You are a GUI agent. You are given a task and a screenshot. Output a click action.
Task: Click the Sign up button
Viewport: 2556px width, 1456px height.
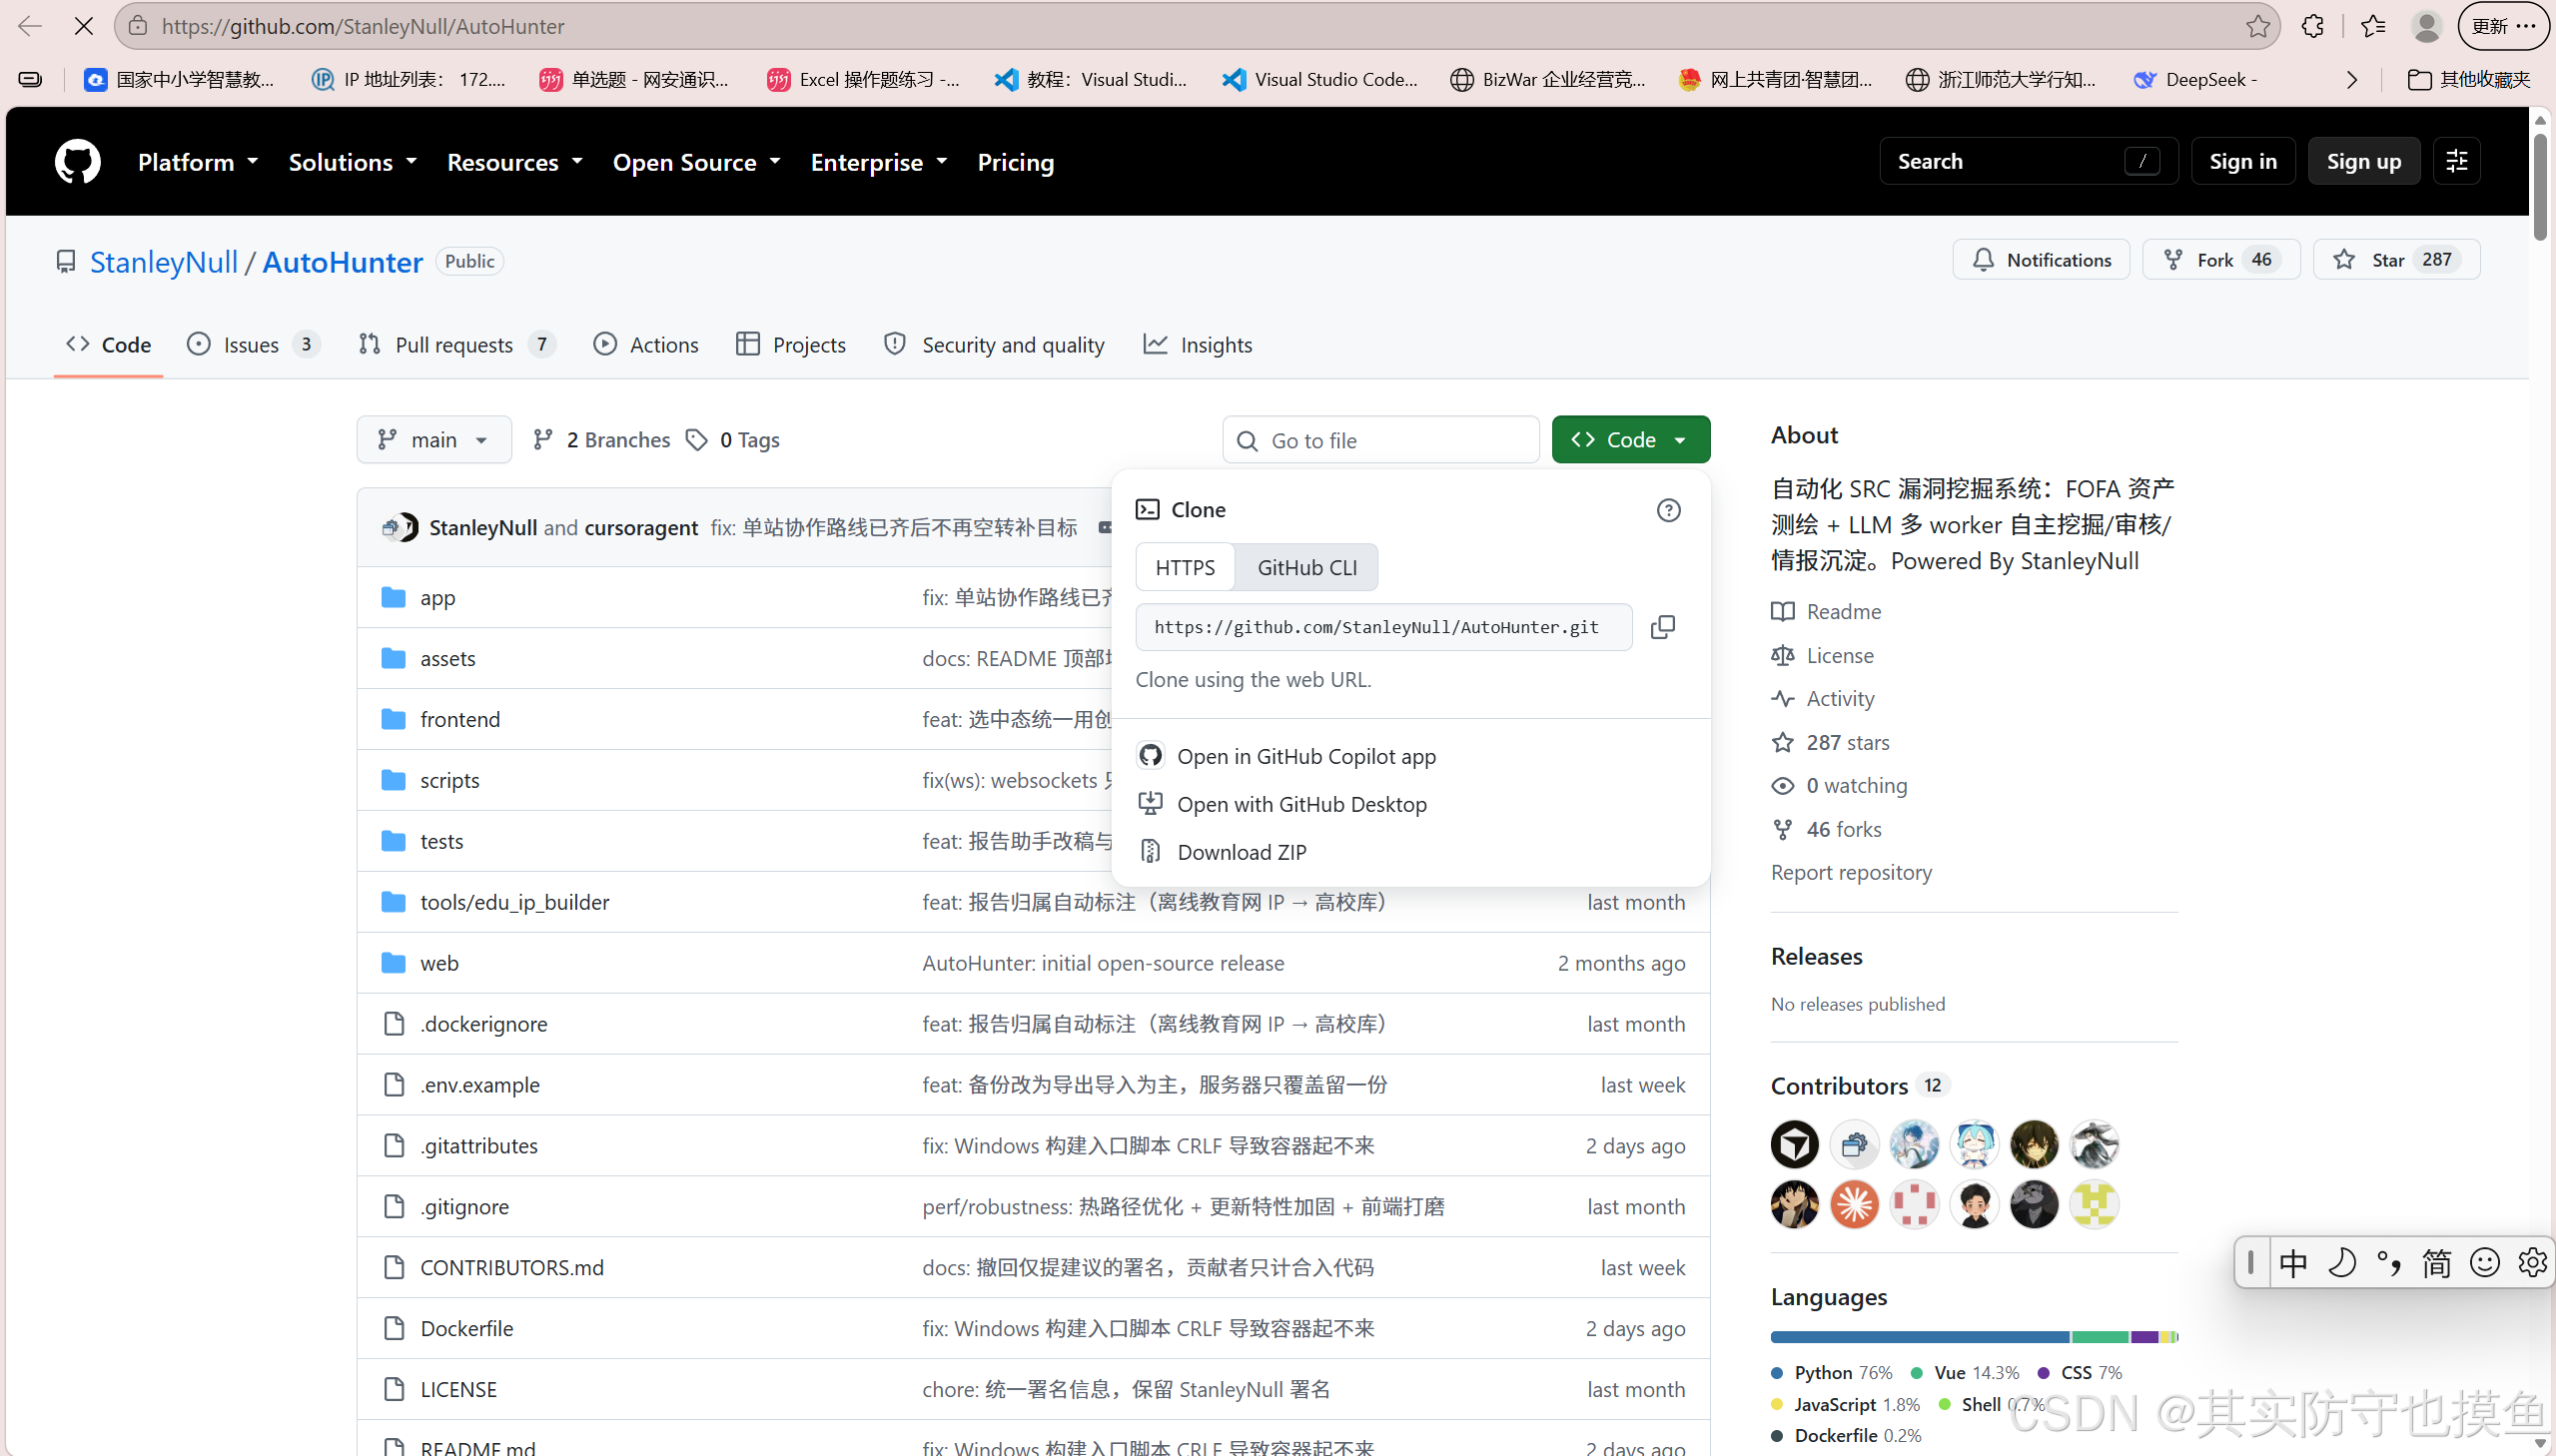(x=2363, y=161)
